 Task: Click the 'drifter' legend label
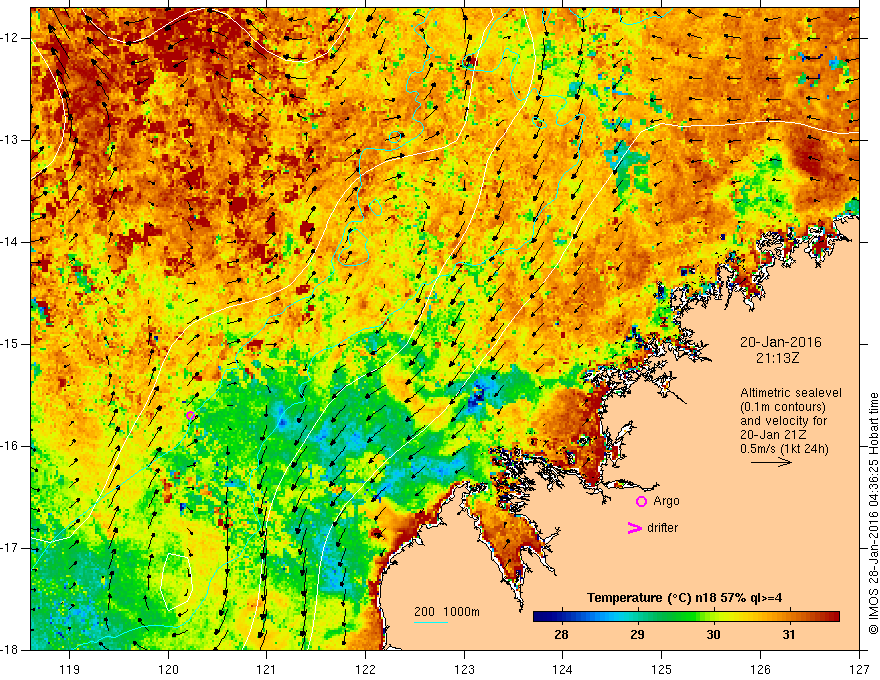click(662, 528)
